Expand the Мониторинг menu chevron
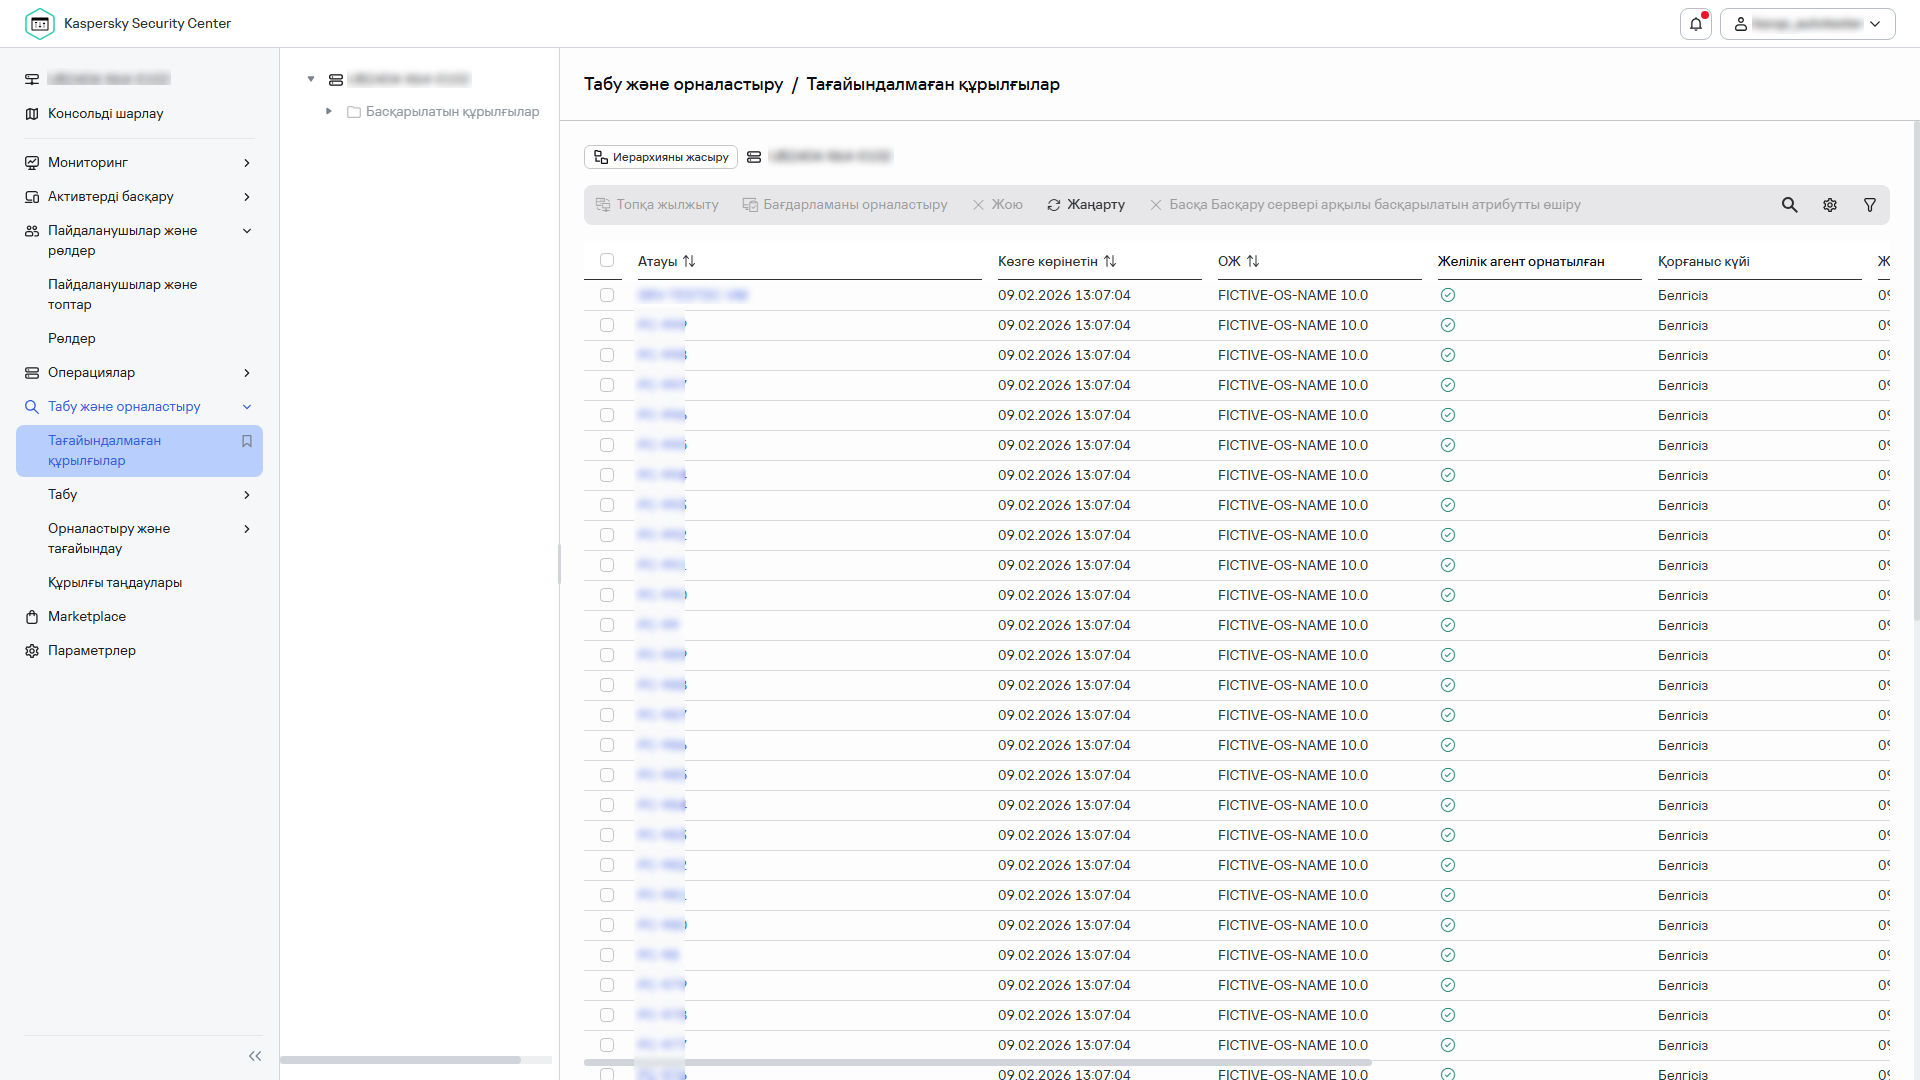Image resolution: width=1920 pixels, height=1080 pixels. 247,163
